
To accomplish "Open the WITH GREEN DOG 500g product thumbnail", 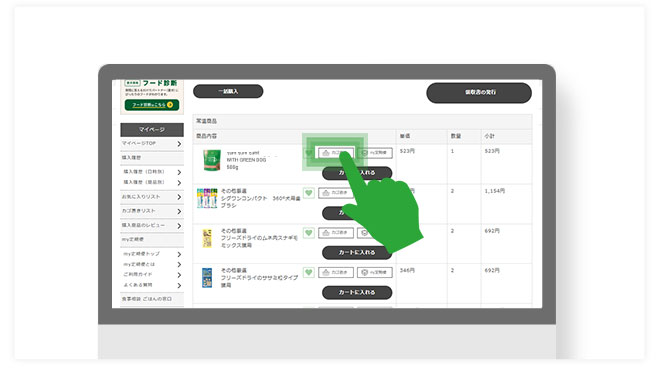I will pyautogui.click(x=212, y=160).
